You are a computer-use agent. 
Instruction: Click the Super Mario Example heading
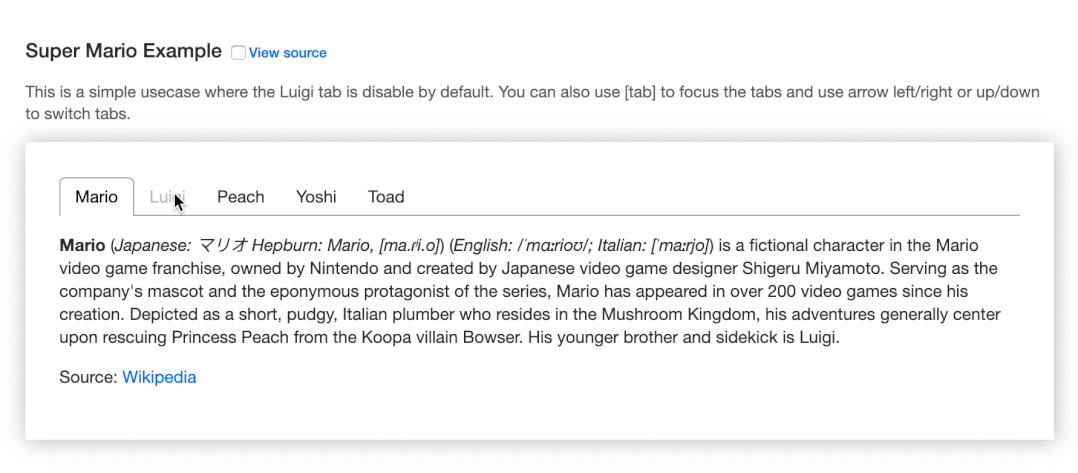[123, 51]
